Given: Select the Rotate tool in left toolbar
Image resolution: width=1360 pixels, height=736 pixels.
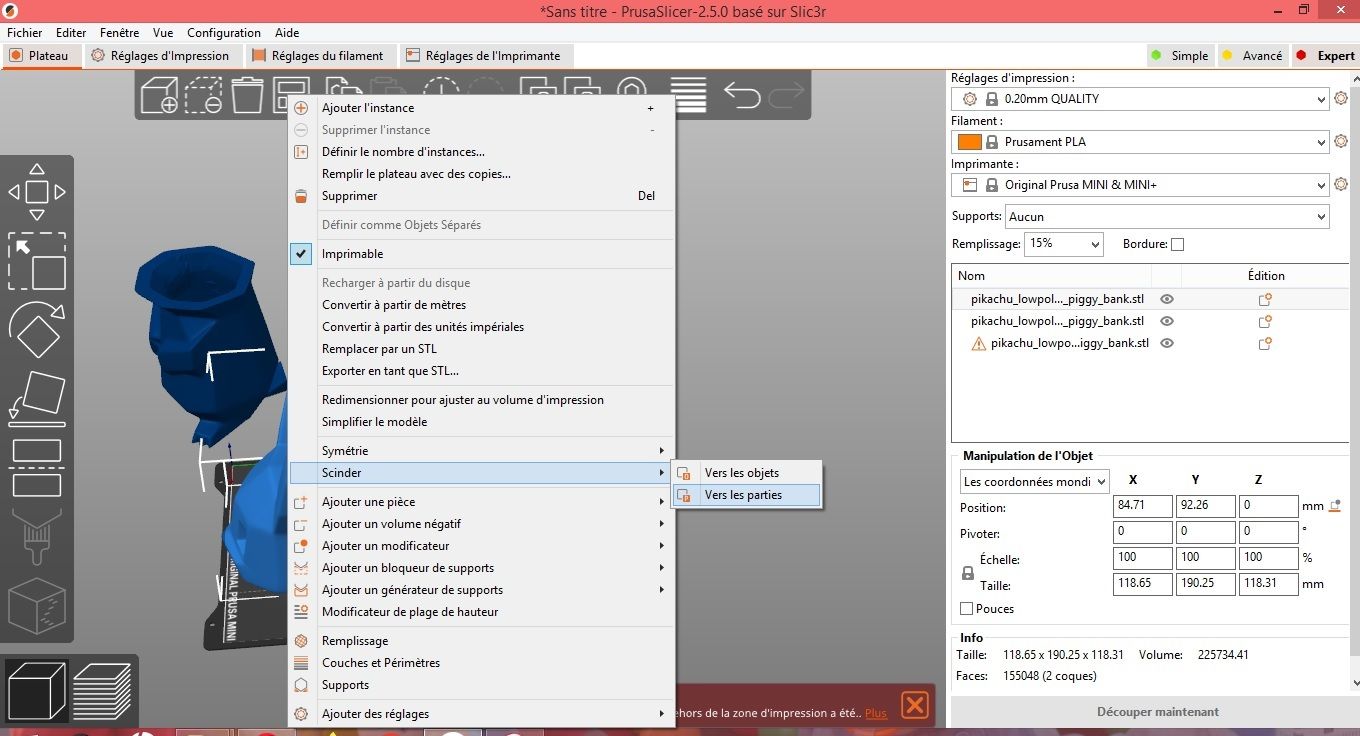Looking at the screenshot, I should pyautogui.click(x=37, y=329).
